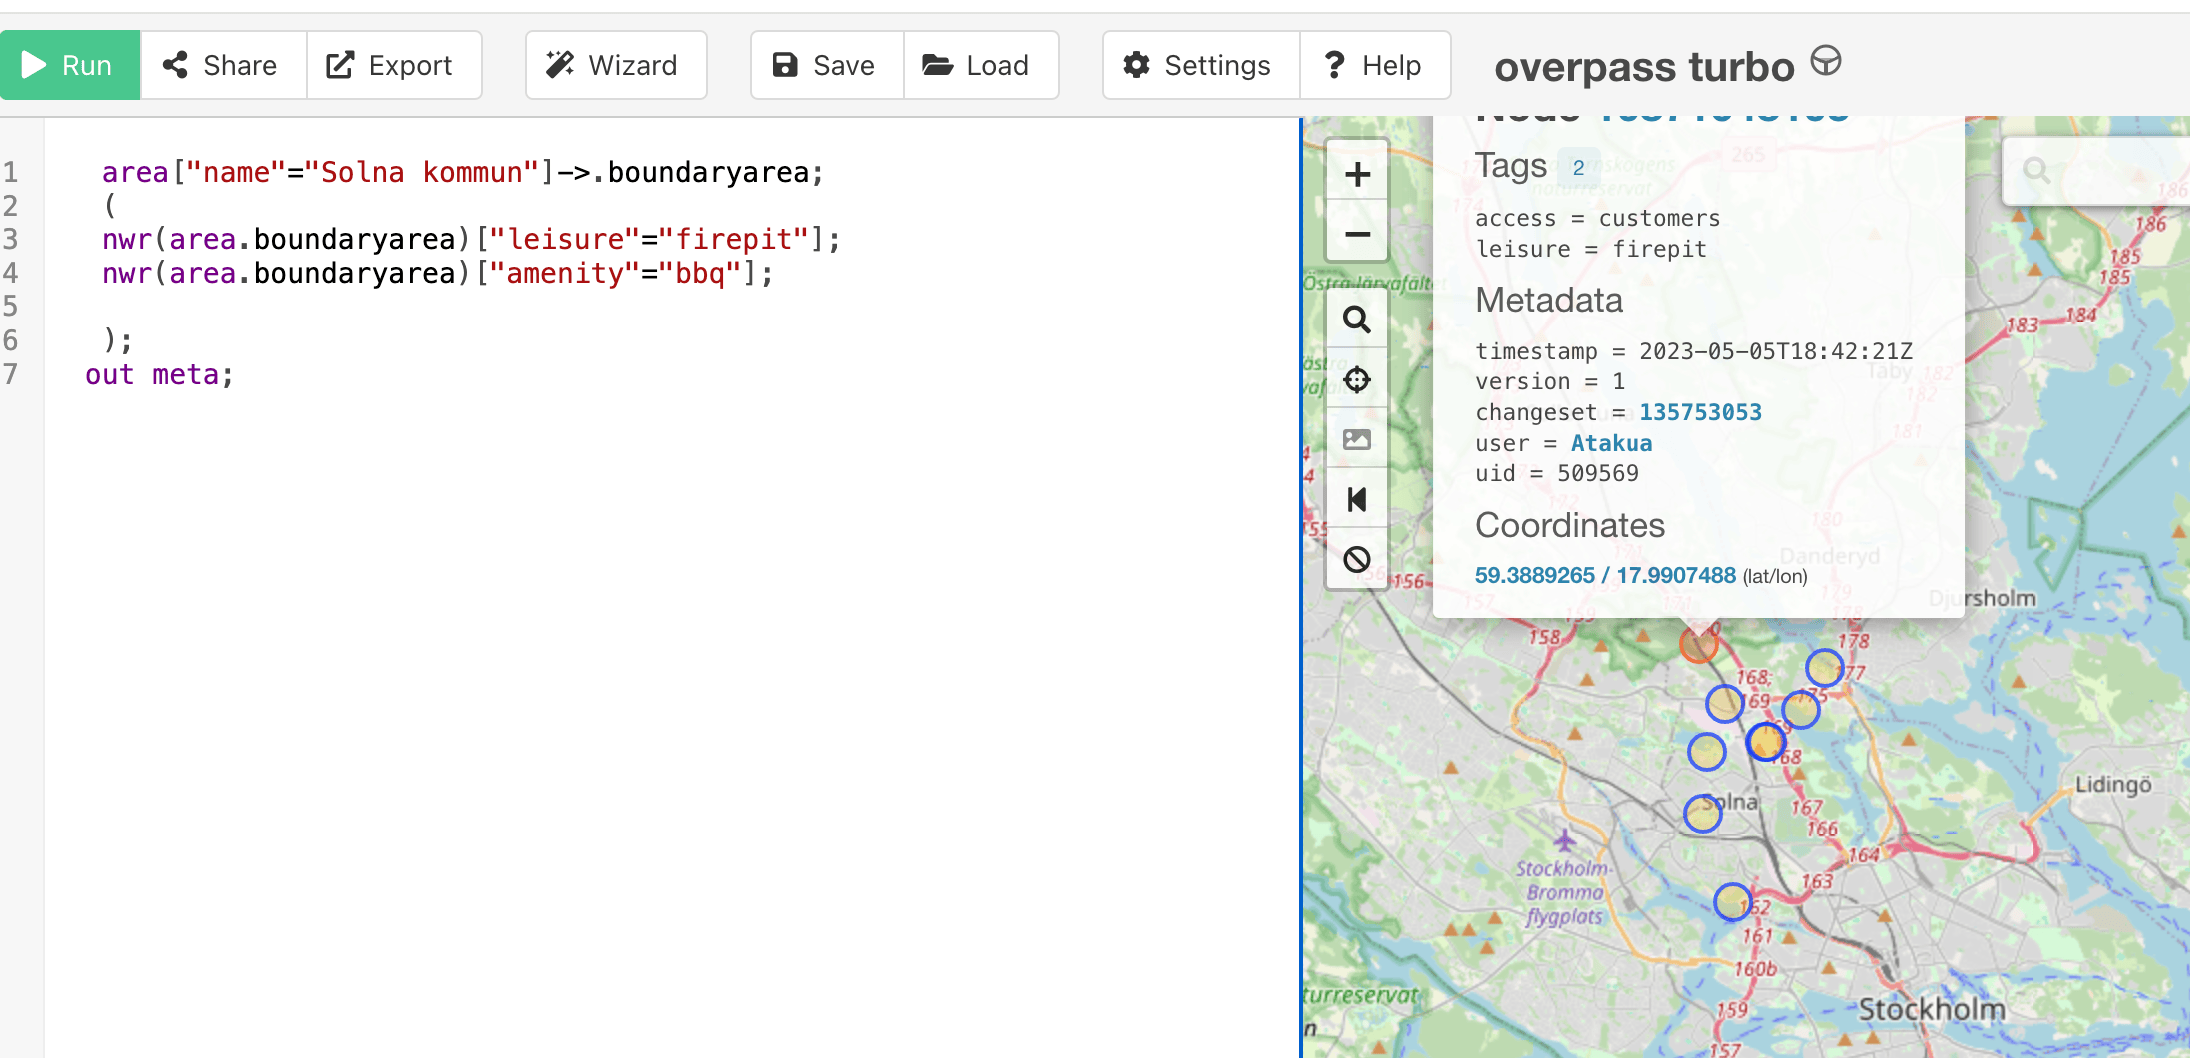Zoom in on the map
The width and height of the screenshot is (2190, 1058).
point(1357,175)
